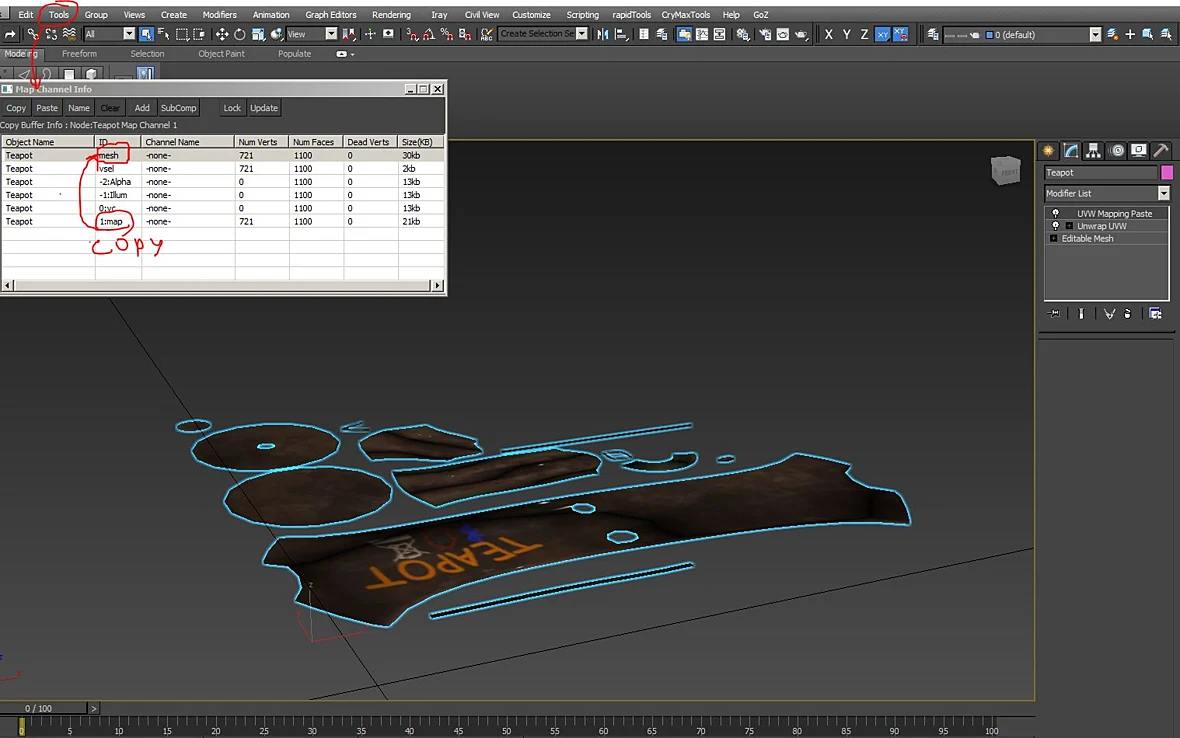Click the Add button

[141, 108]
